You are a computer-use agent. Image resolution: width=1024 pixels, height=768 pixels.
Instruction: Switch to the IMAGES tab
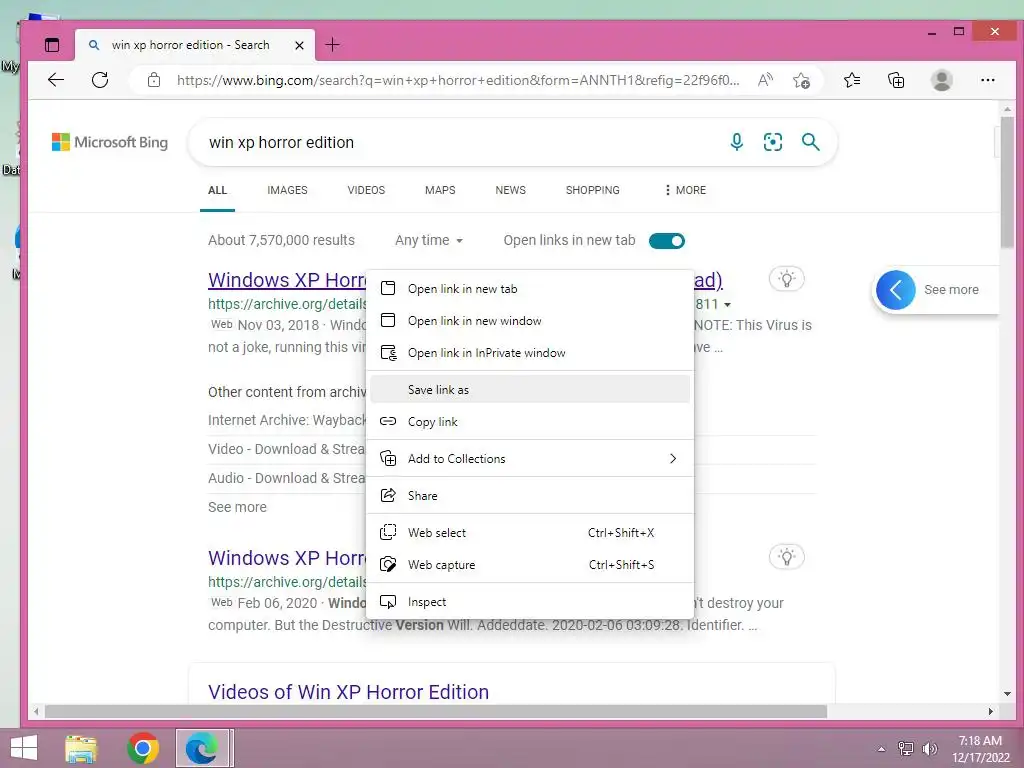[x=287, y=190]
